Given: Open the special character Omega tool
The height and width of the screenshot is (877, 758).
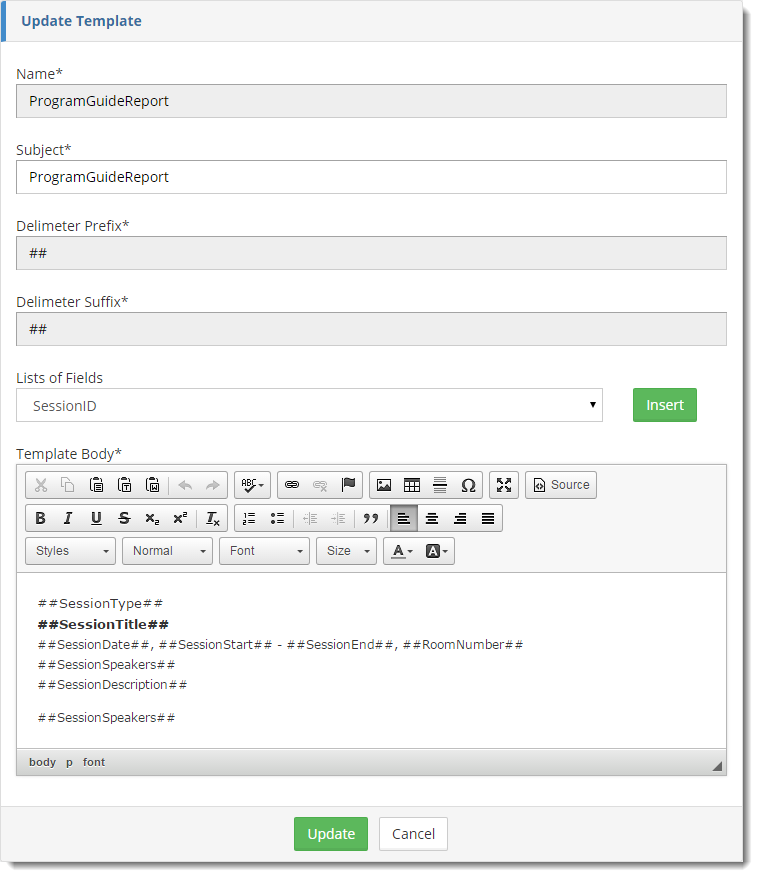Looking at the screenshot, I should point(468,485).
